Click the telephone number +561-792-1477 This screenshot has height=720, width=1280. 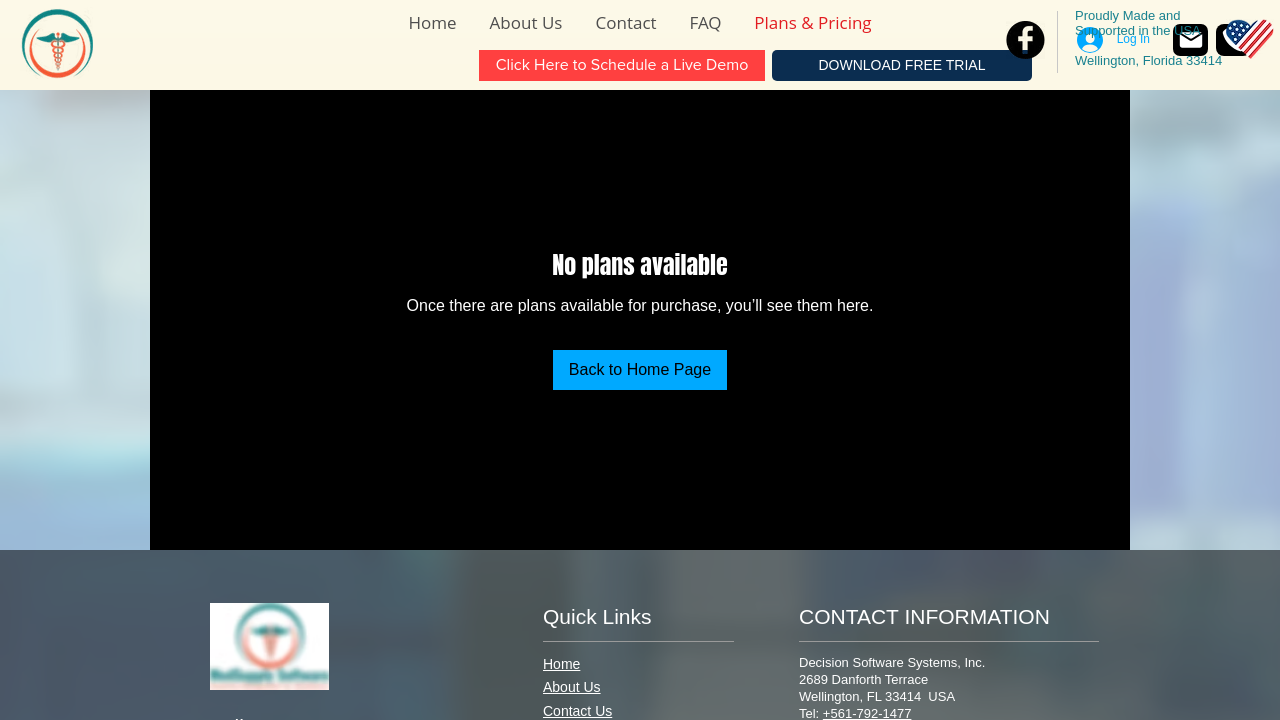tap(866, 713)
